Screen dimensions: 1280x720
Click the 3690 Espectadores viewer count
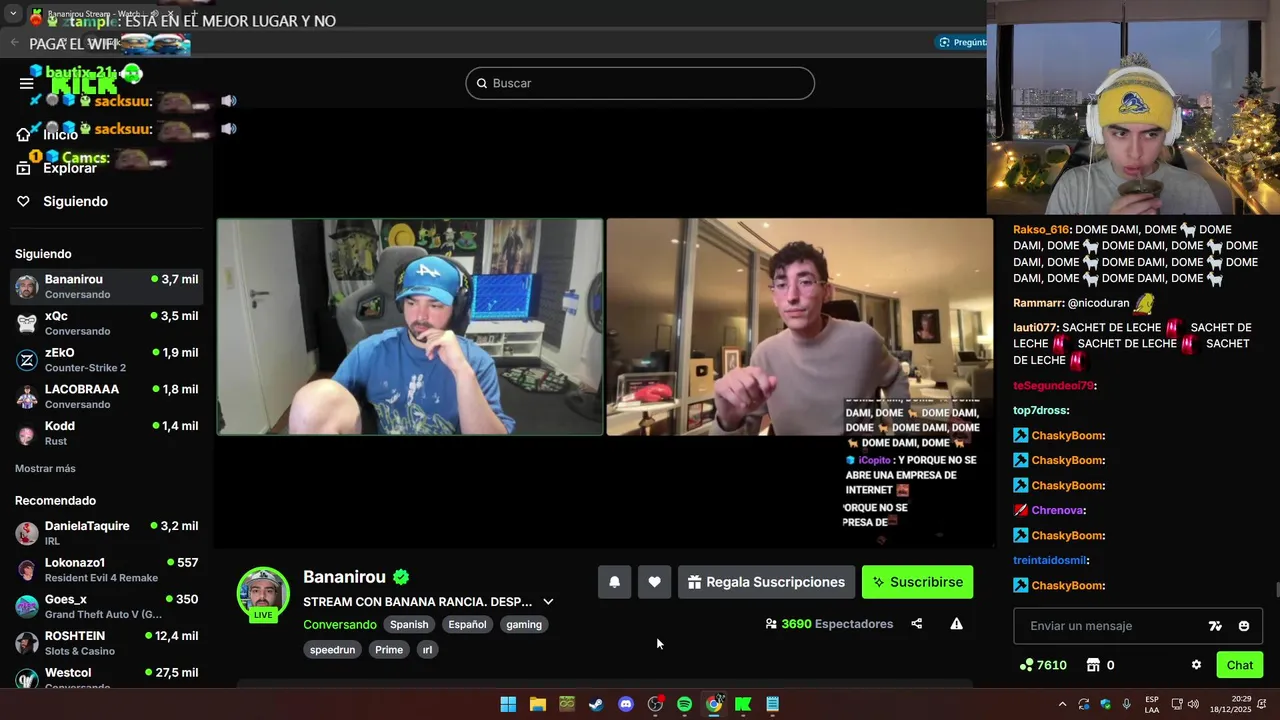tap(829, 624)
